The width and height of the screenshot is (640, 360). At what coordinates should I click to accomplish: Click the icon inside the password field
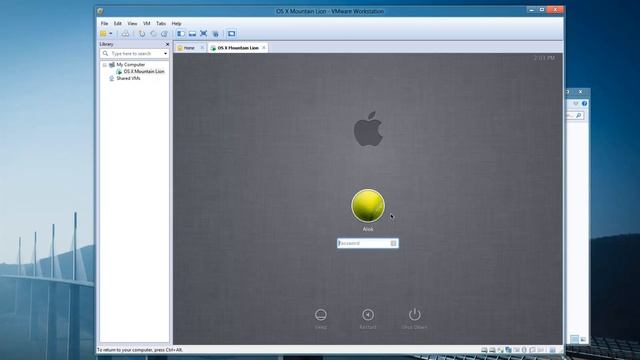(x=393, y=243)
